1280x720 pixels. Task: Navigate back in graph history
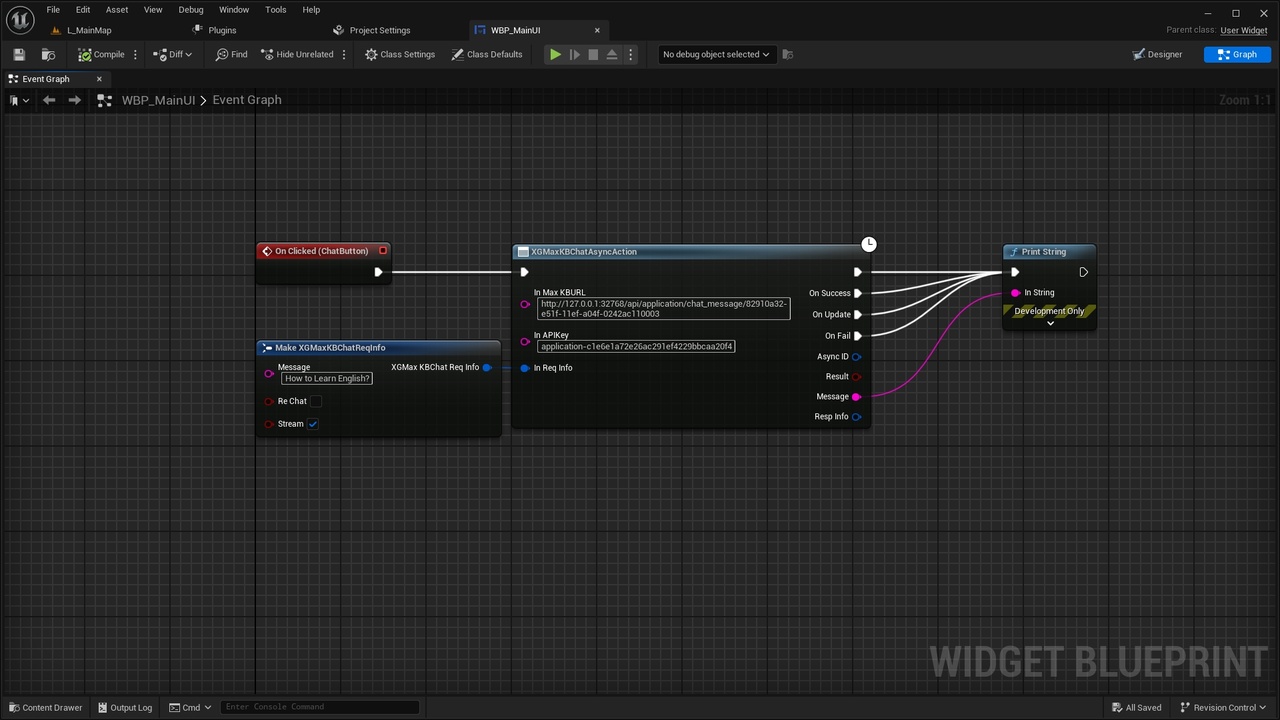click(49, 100)
